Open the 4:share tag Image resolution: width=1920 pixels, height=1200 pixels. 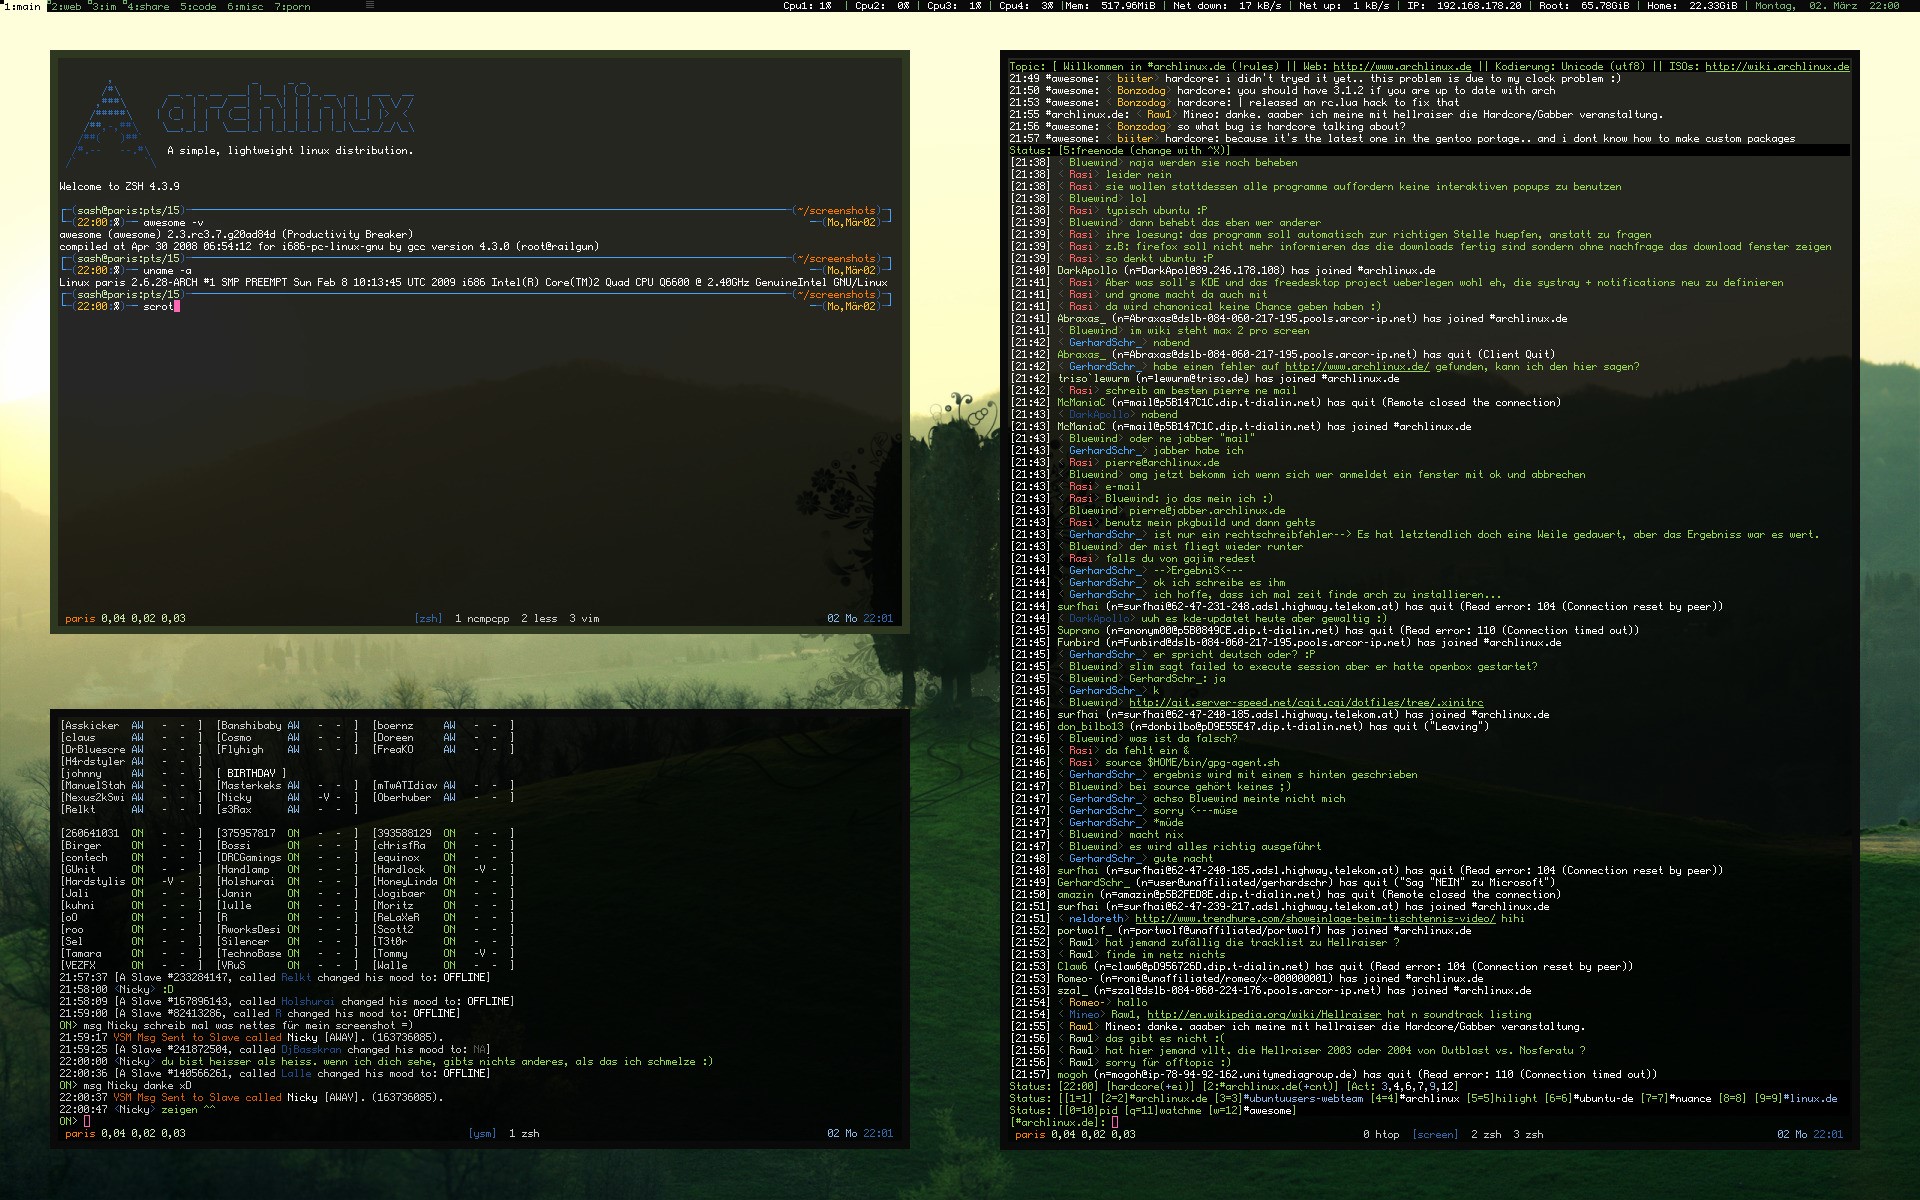click(x=146, y=6)
